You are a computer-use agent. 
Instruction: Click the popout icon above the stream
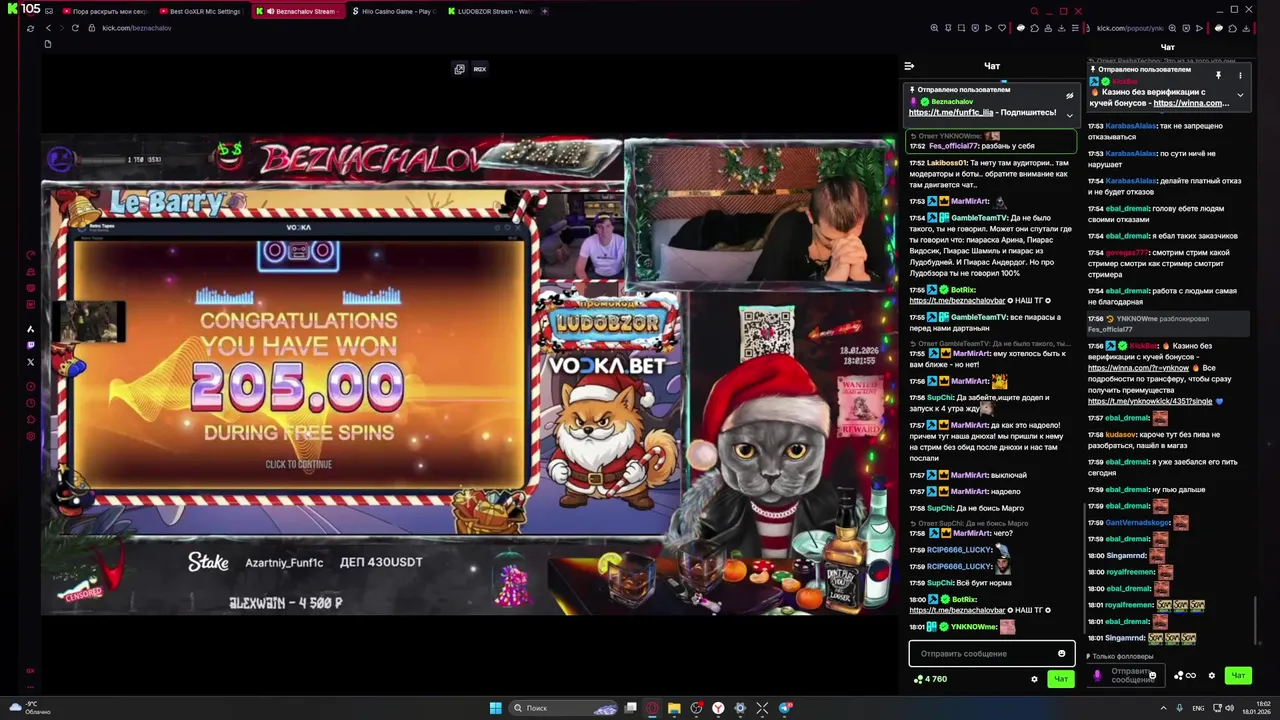tap(459, 69)
